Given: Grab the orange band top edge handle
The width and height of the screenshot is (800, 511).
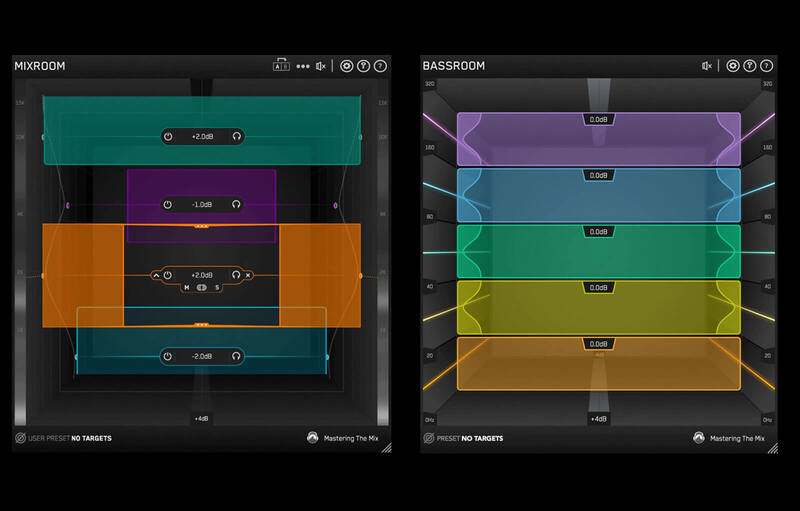Looking at the screenshot, I should tap(202, 226).
